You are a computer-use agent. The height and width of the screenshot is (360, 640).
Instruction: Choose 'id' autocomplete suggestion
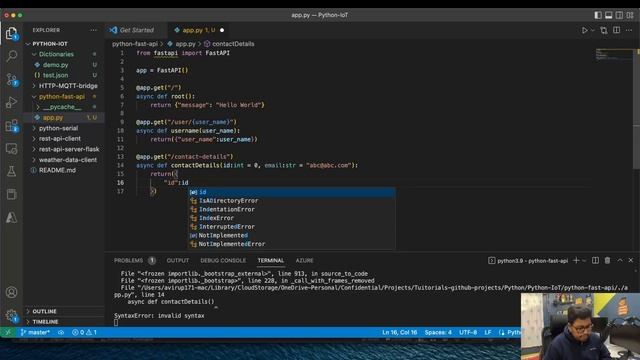pos(291,192)
